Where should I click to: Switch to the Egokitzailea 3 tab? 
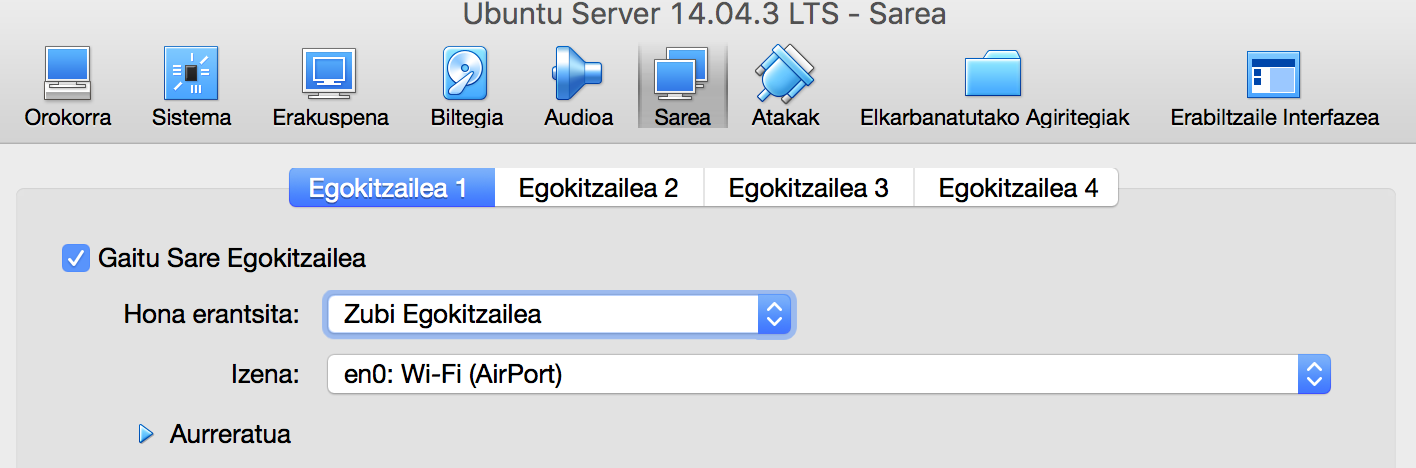coord(808,188)
